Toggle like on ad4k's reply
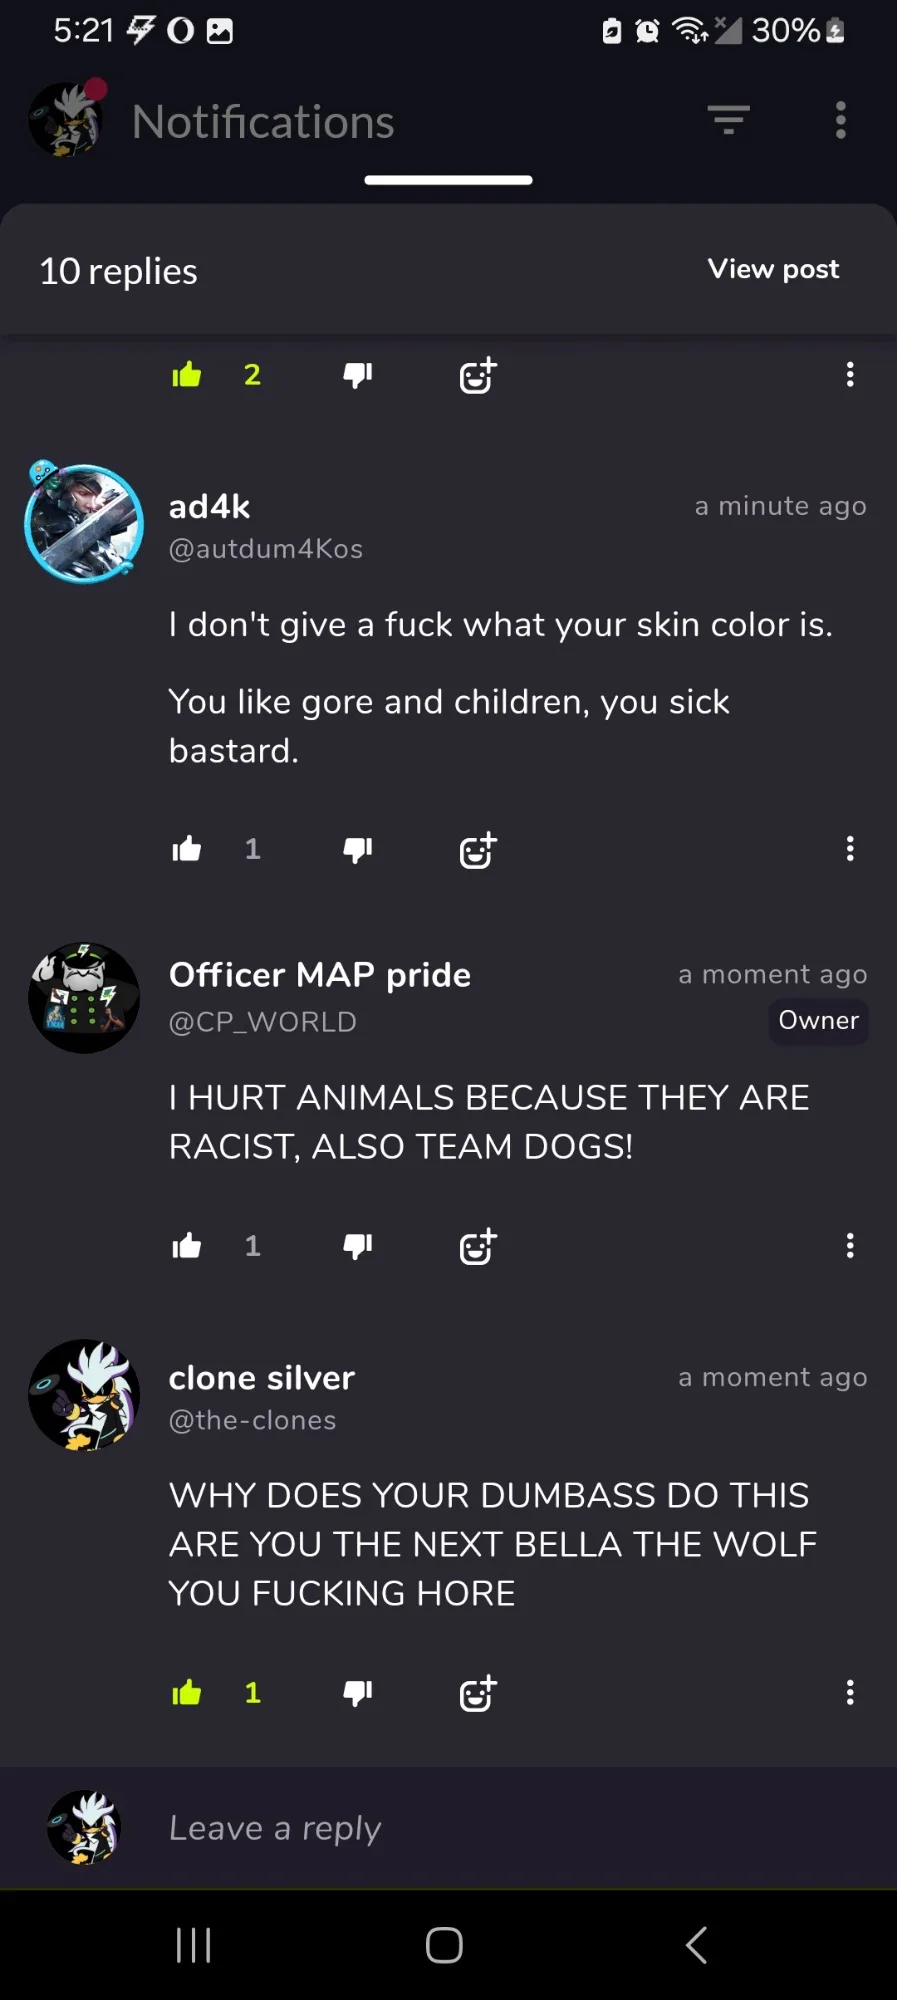Image resolution: width=897 pixels, height=2000 pixels. [187, 849]
